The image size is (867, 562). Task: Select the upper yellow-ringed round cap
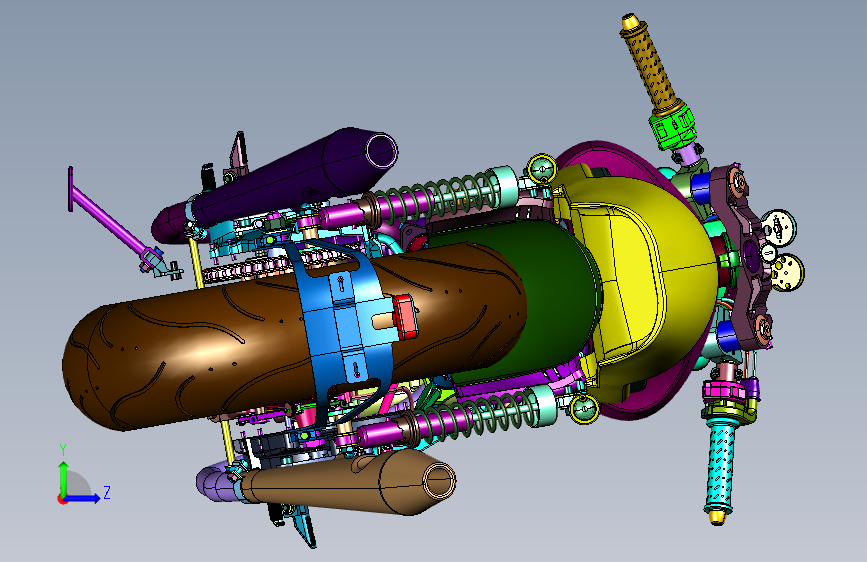click(x=542, y=169)
